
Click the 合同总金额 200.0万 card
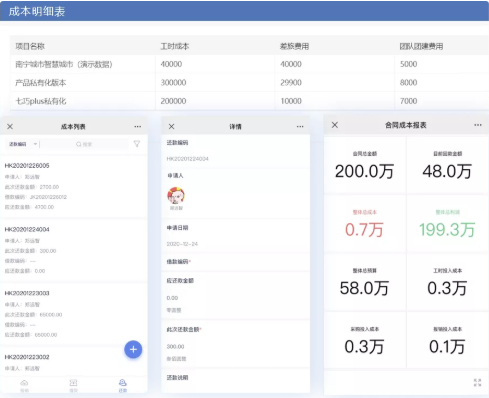click(365, 166)
